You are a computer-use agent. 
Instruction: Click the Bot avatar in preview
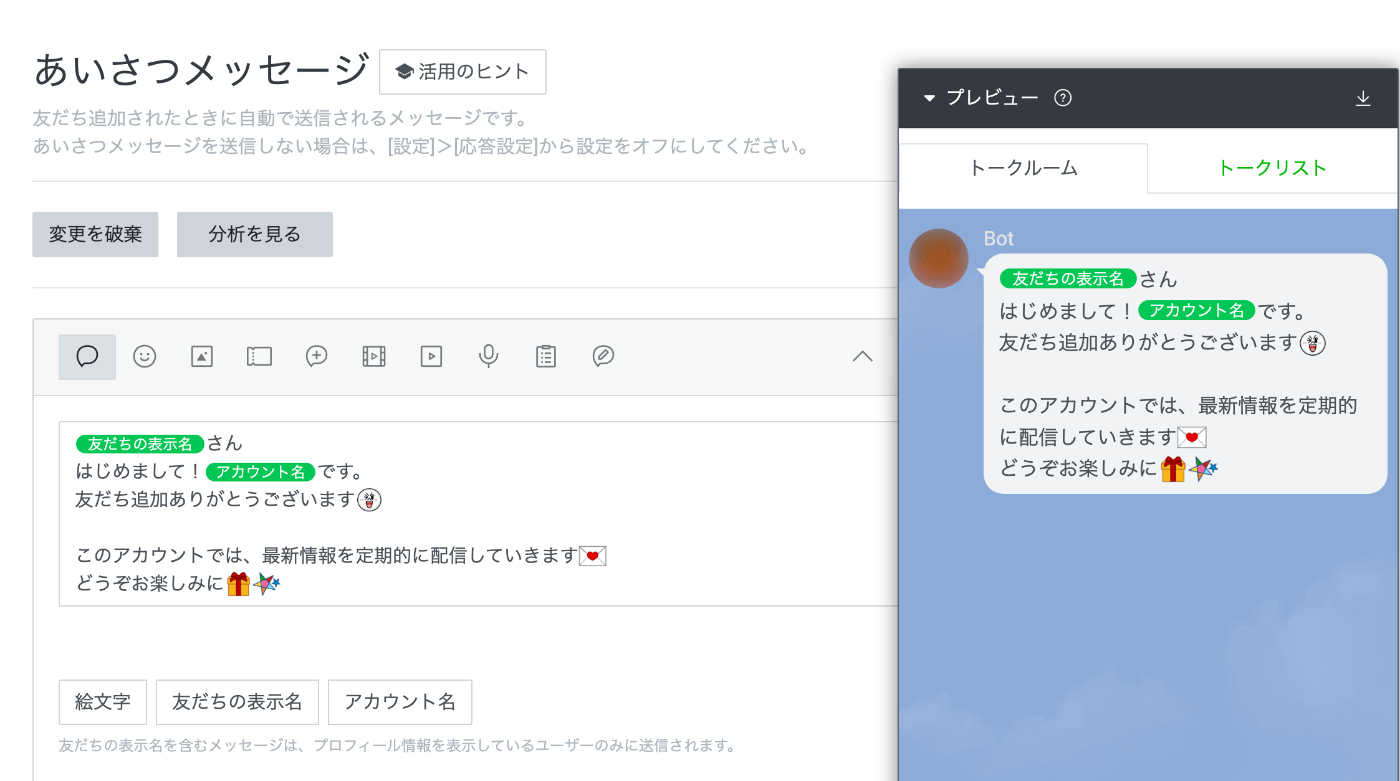coord(938,258)
